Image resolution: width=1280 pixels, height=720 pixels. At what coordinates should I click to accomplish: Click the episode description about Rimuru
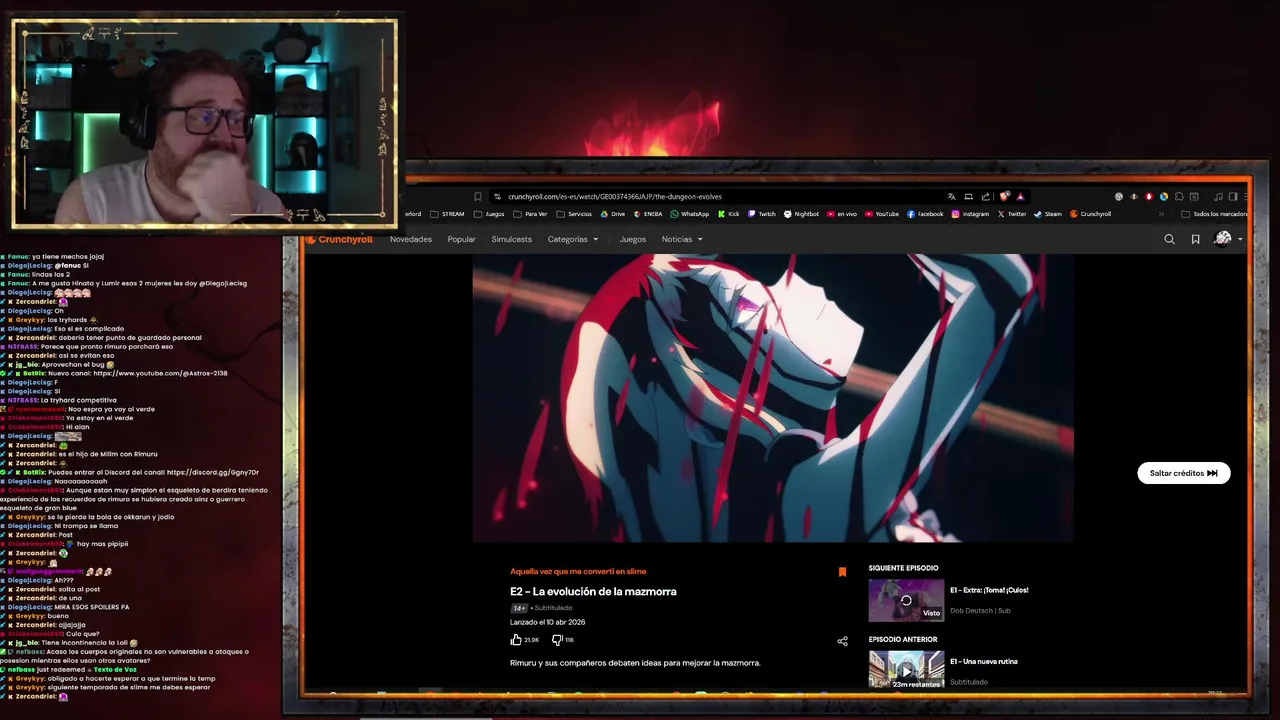pyautogui.click(x=635, y=663)
